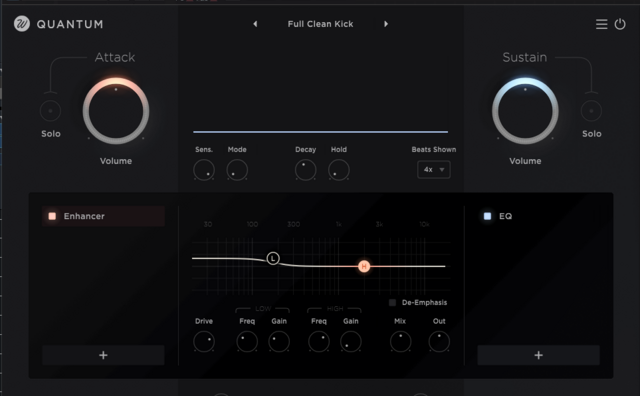Viewport: 640px width, 396px height.
Task: Toggle the Enhancer module on/off square
Action: pos(52,216)
